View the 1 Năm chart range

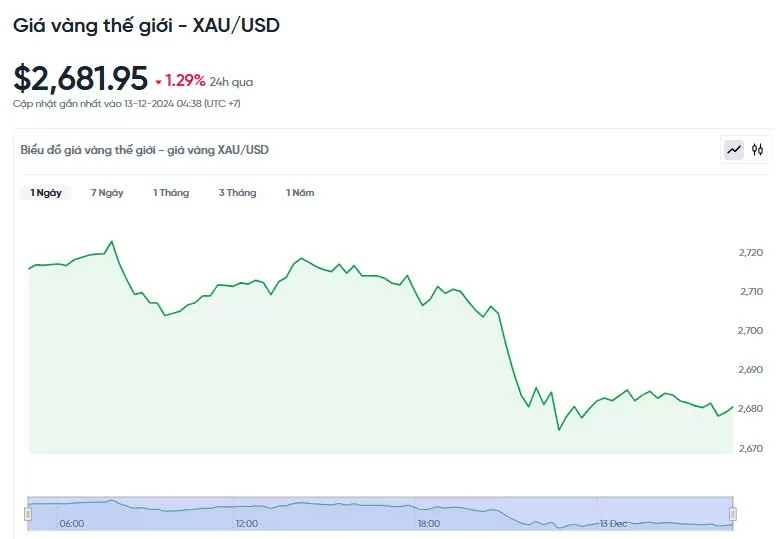(x=300, y=193)
